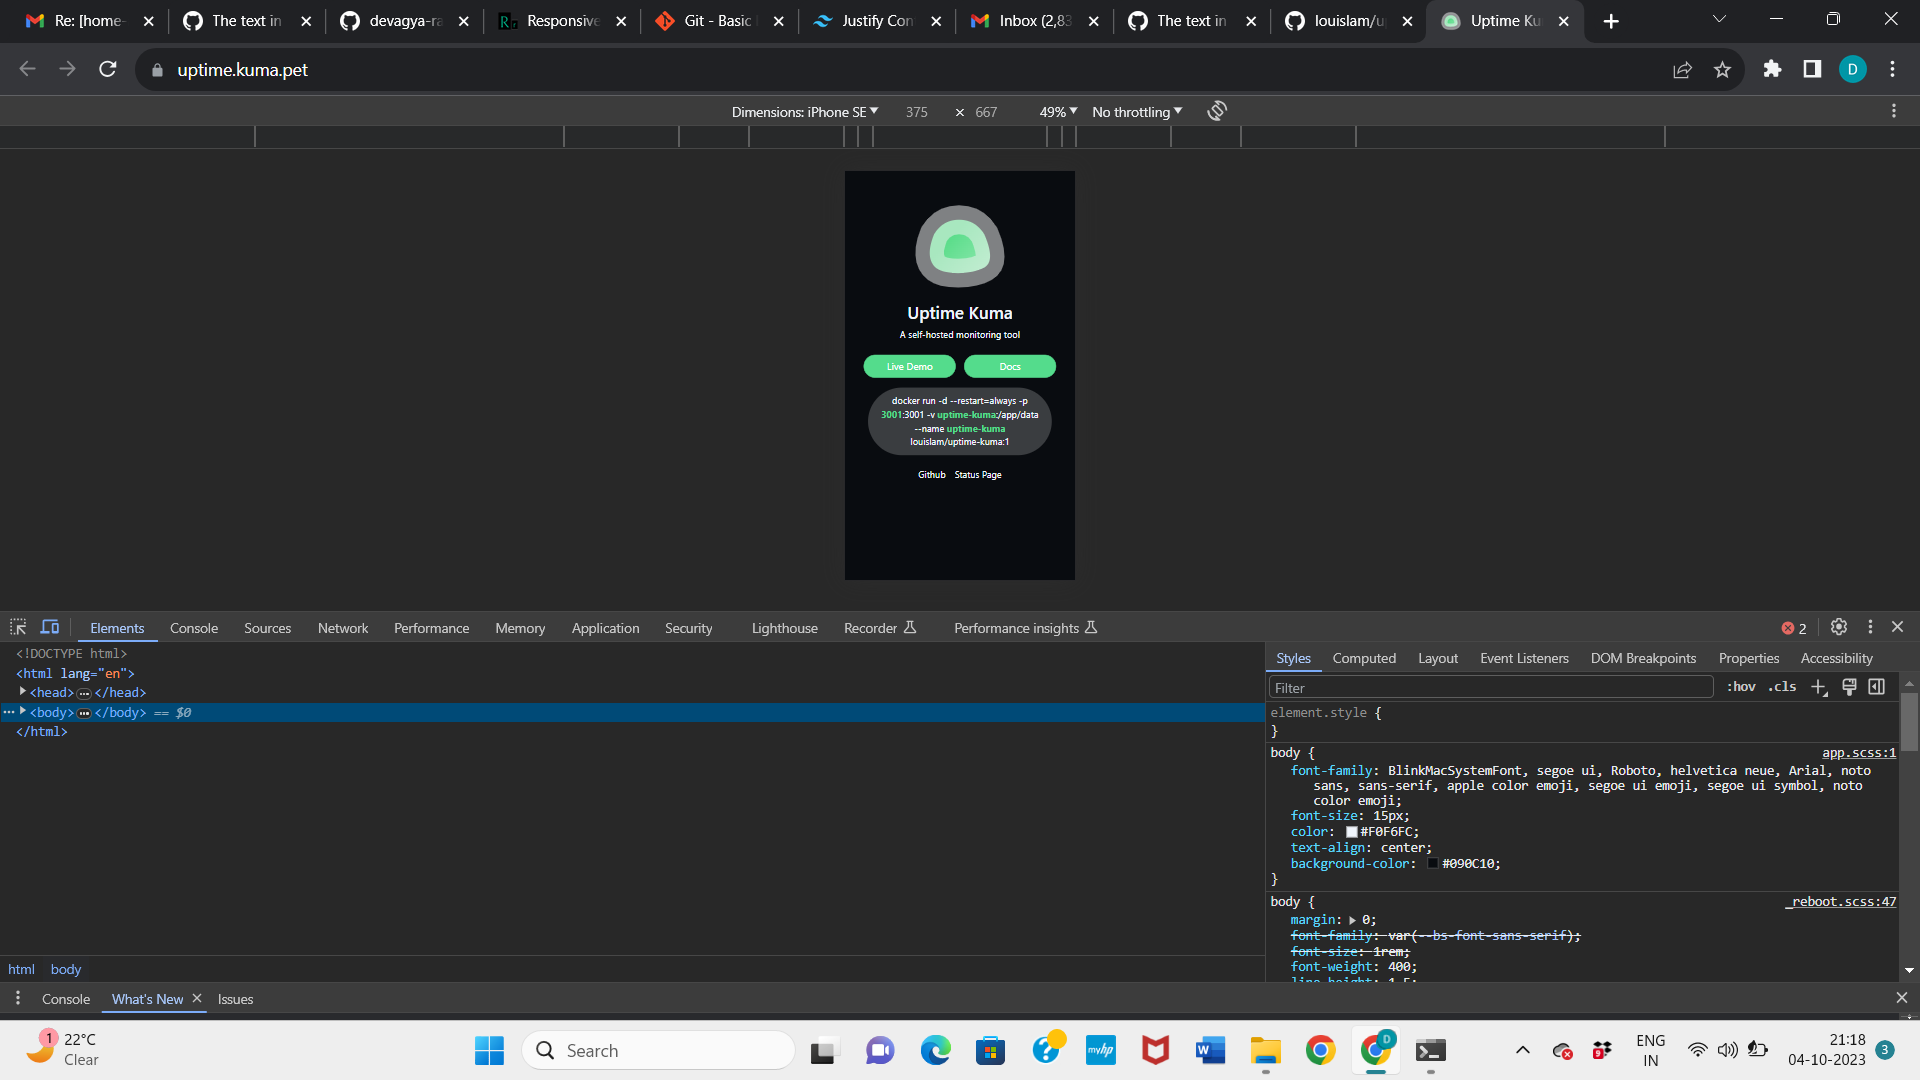Click the browser extensions puzzle icon
1920x1080 pixels.
(1772, 69)
